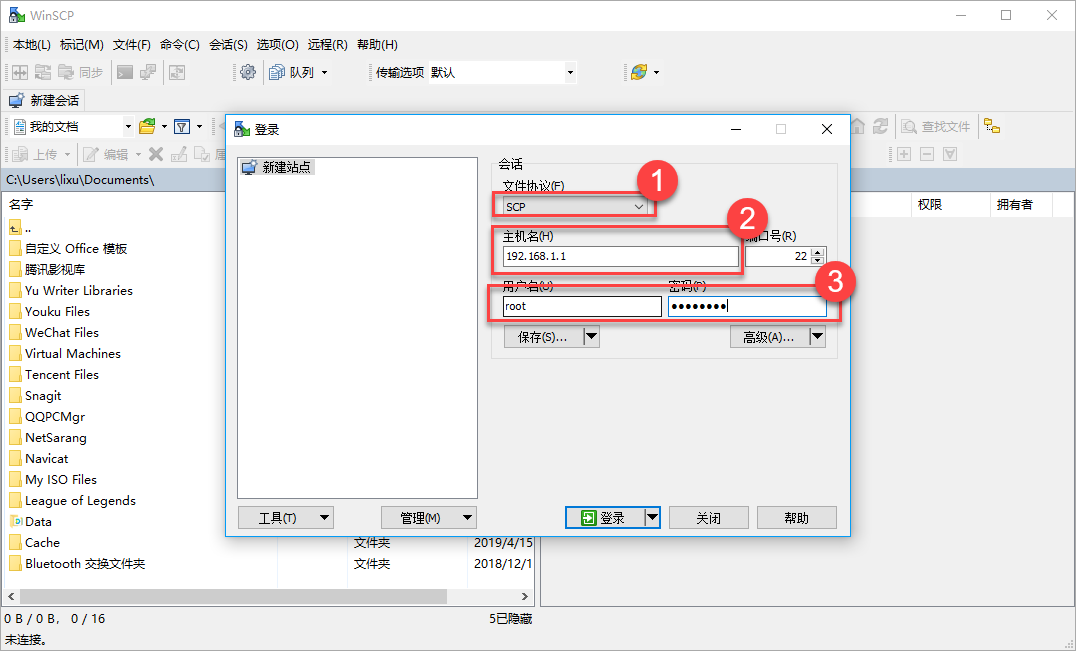
Task: Click the remote refresh arrows icon
Action: click(x=880, y=126)
